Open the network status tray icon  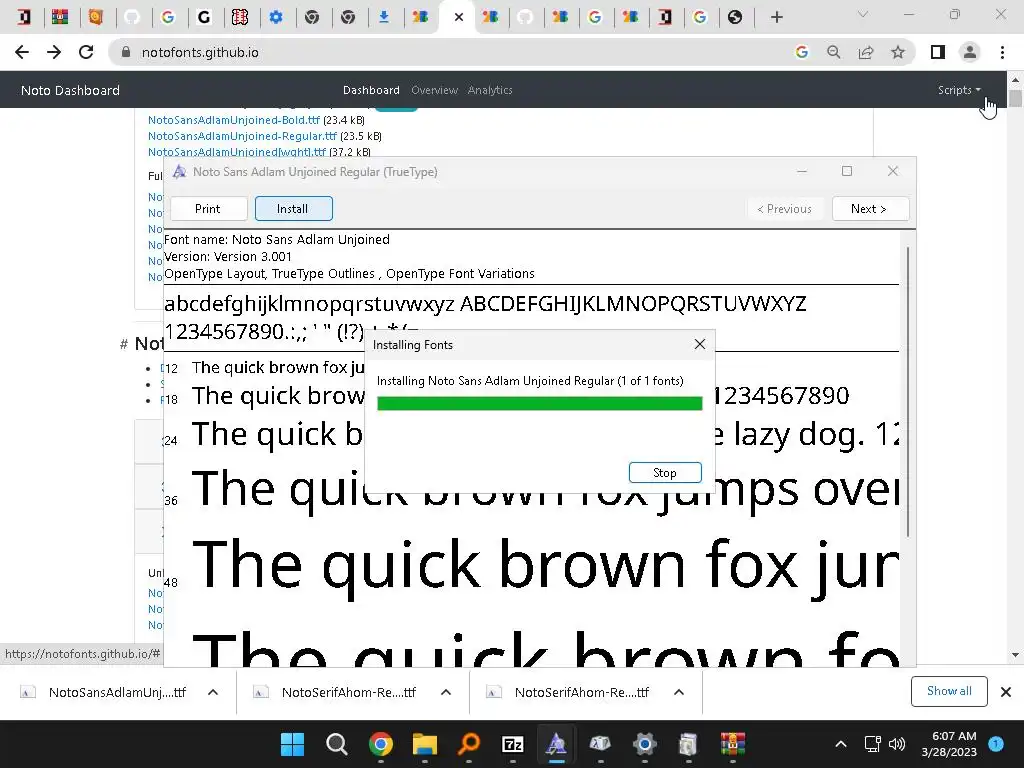[872, 744]
